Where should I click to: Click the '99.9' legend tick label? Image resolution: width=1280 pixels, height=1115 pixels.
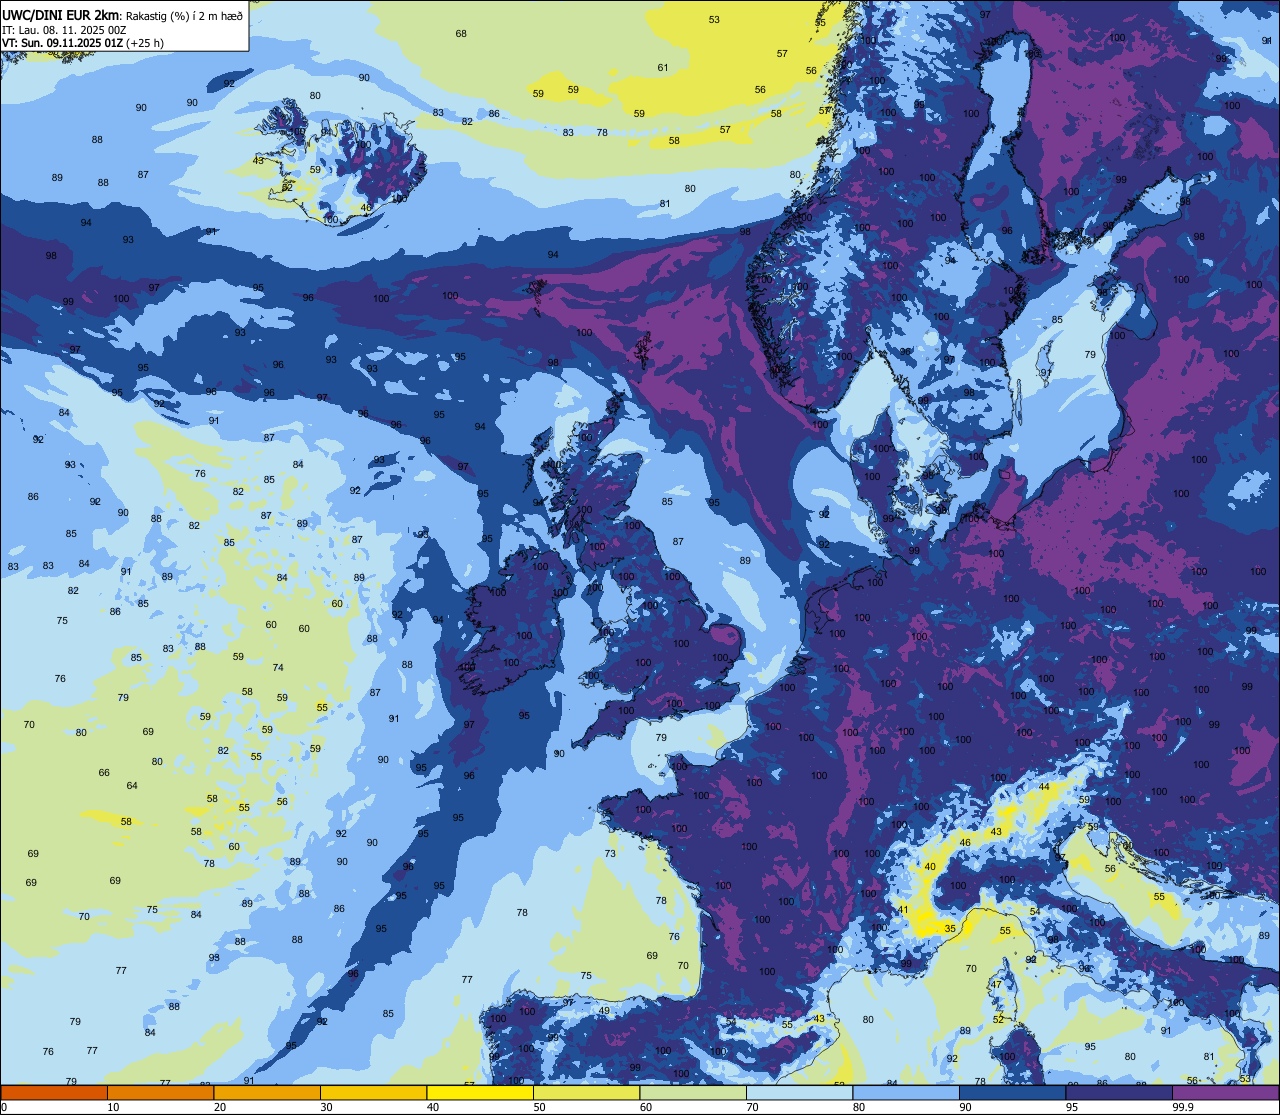[x=1184, y=1107]
